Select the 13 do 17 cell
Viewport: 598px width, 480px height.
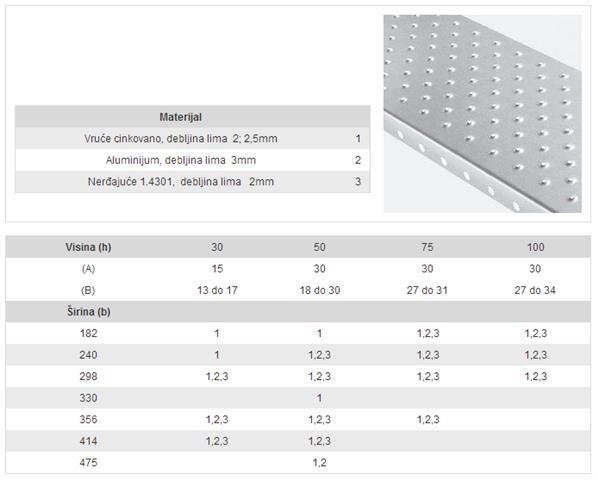(217, 290)
